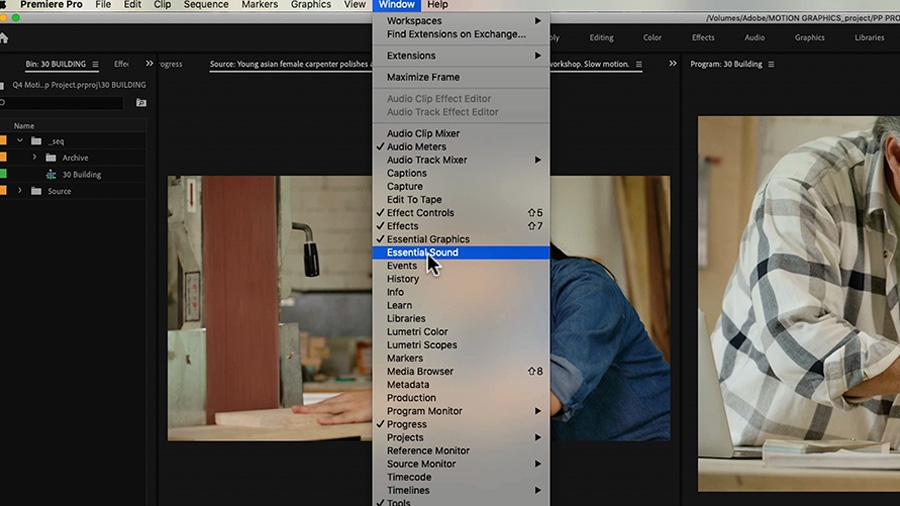The height and width of the screenshot is (506, 900).
Task: Click the bin search field
Action: 61,103
